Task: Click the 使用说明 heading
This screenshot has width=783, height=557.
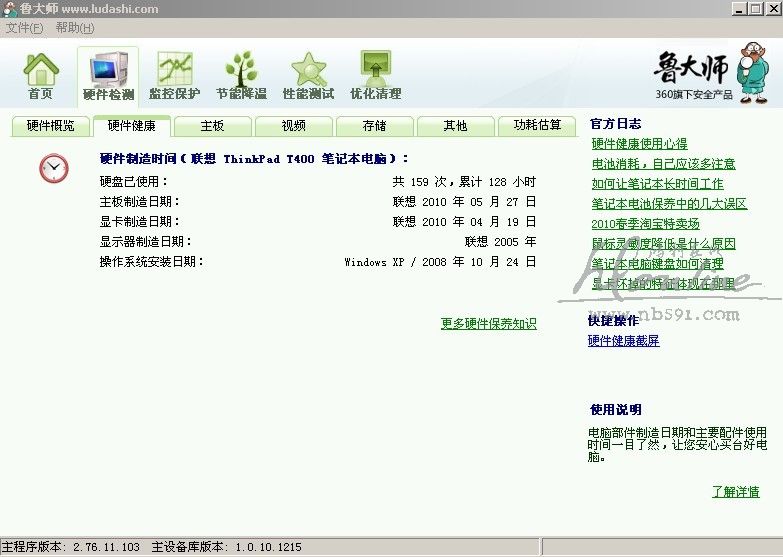Action: [615, 410]
